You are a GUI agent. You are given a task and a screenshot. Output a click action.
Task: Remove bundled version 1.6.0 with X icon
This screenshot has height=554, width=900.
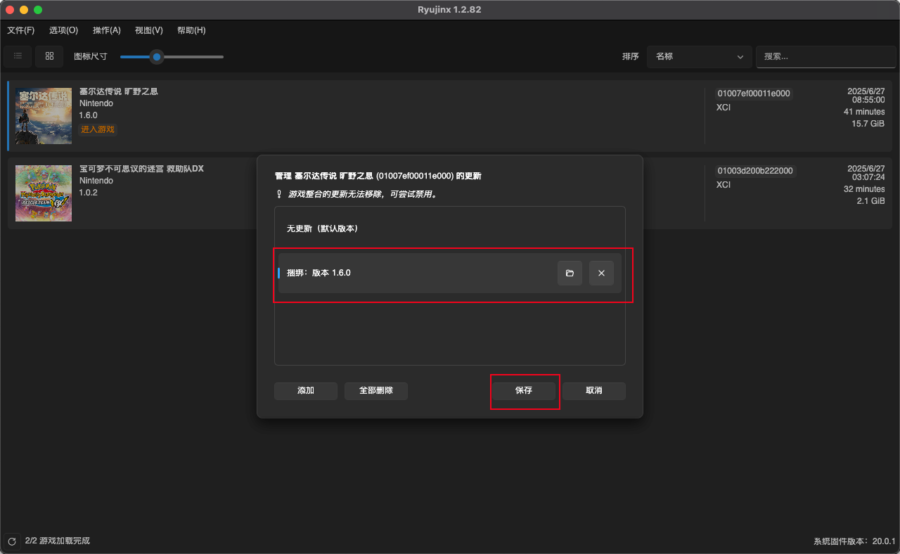[x=601, y=273]
